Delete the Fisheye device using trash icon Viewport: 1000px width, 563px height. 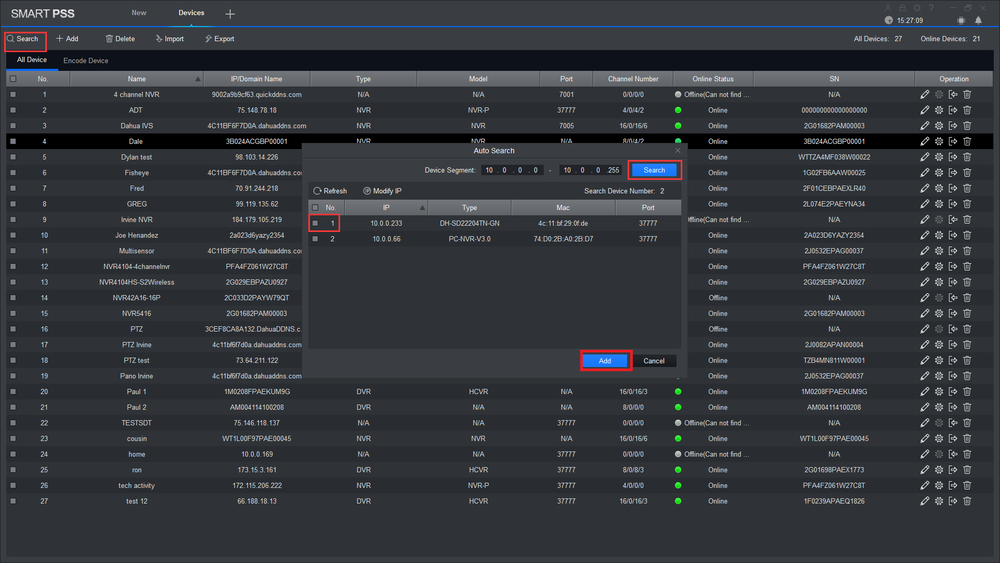pos(967,173)
